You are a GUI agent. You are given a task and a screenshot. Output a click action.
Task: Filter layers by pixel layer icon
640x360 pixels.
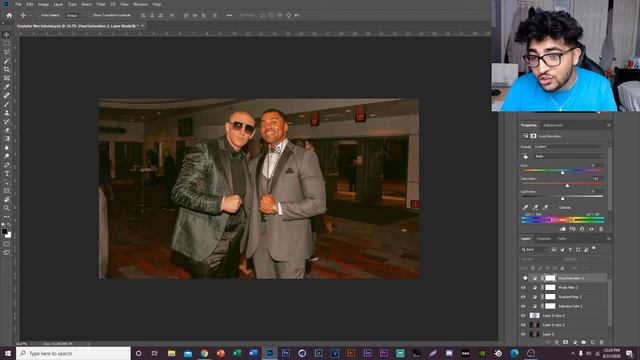pyautogui.click(x=554, y=249)
